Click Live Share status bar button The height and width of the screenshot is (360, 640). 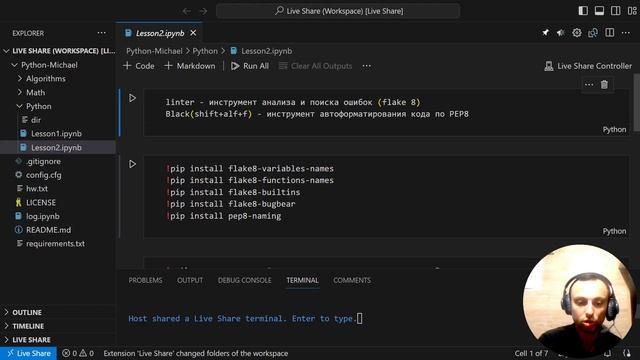(x=29, y=353)
